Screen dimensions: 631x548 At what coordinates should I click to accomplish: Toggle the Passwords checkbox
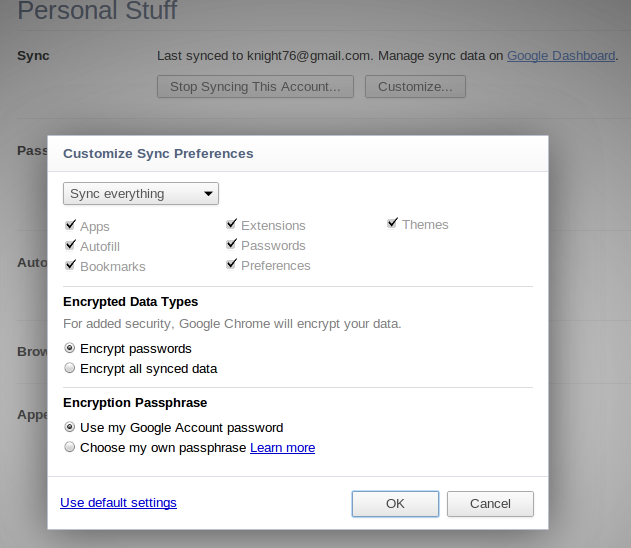231,244
